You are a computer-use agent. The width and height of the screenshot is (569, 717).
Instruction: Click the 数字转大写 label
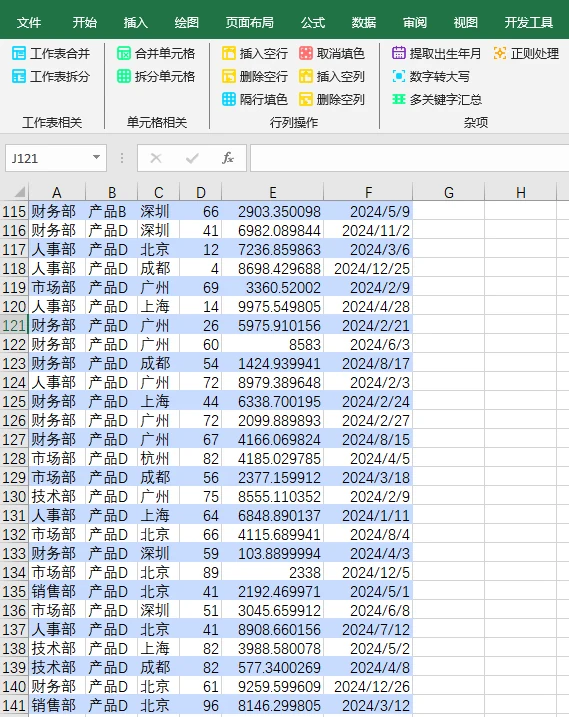click(440, 76)
